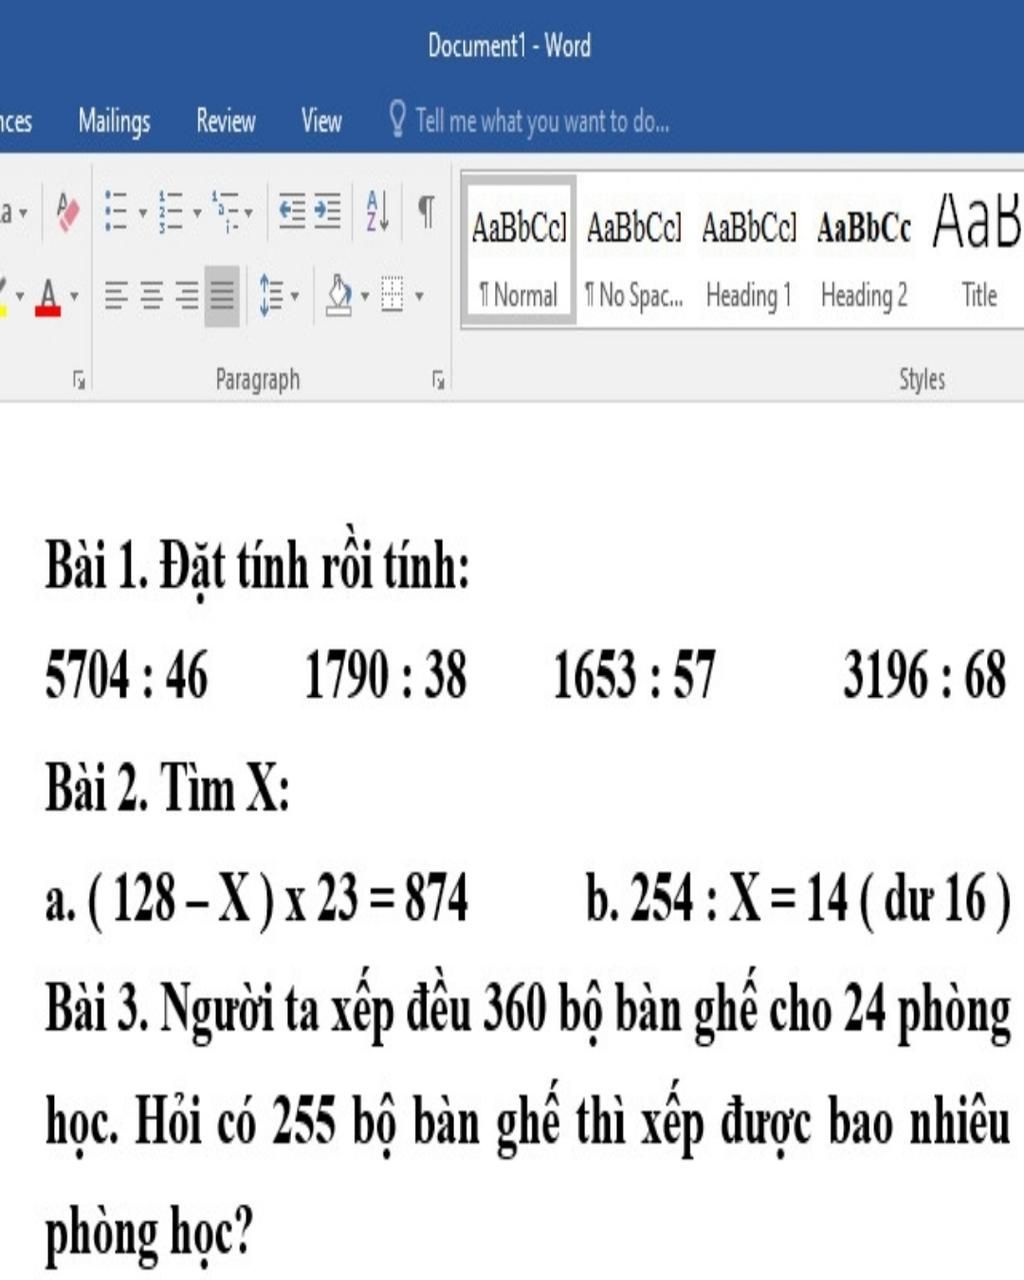
Task: Center align the paragraph text
Action: (x=152, y=296)
